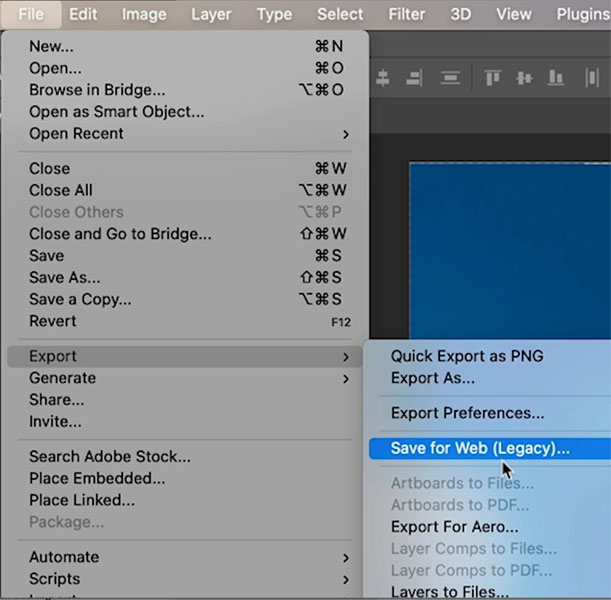Open Export Preferences...

coord(490,413)
